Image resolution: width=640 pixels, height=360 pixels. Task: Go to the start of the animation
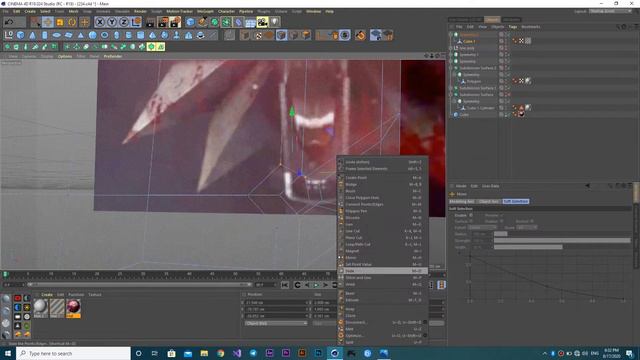(285, 285)
